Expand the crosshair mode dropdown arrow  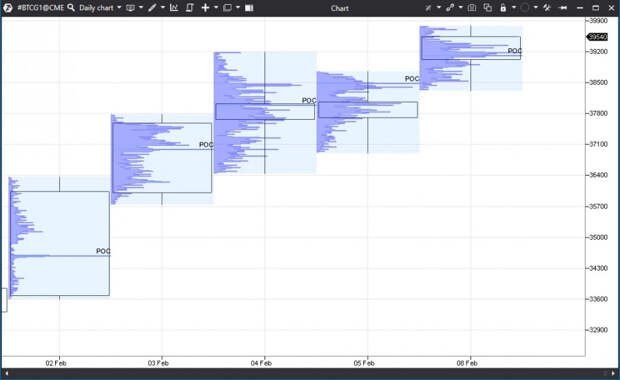[216, 8]
